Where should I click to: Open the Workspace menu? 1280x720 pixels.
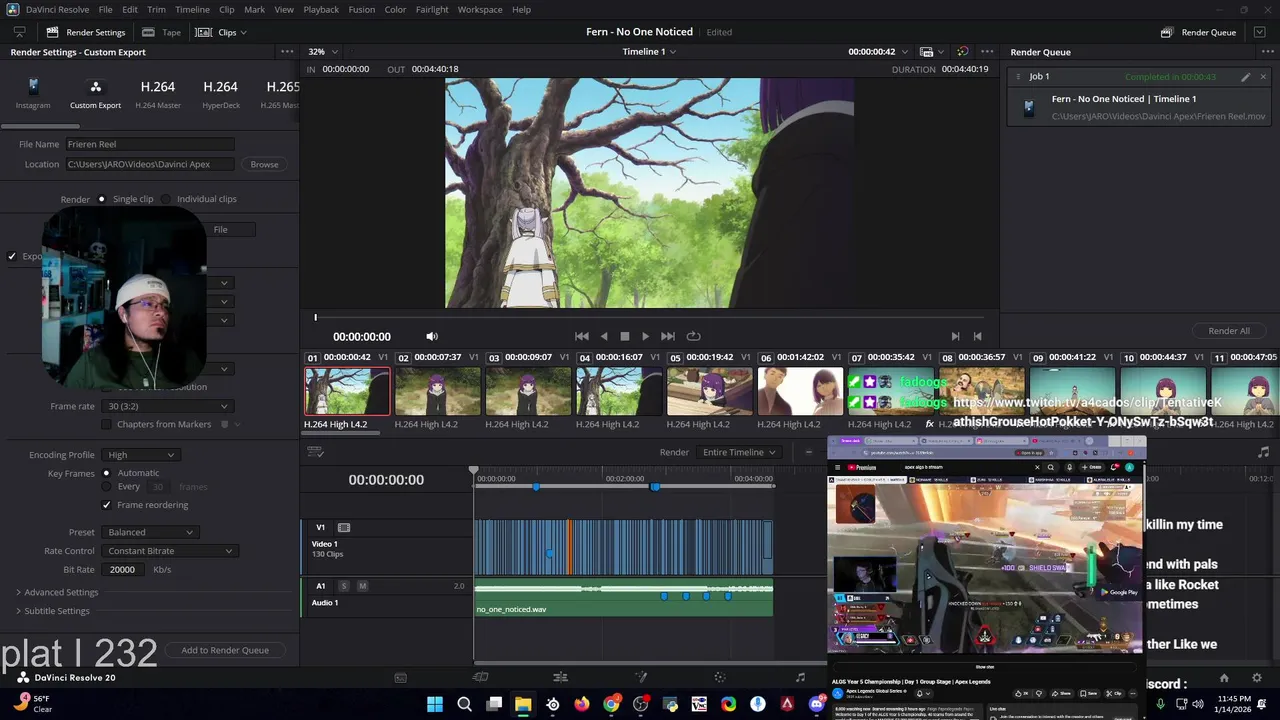click(480, 9)
